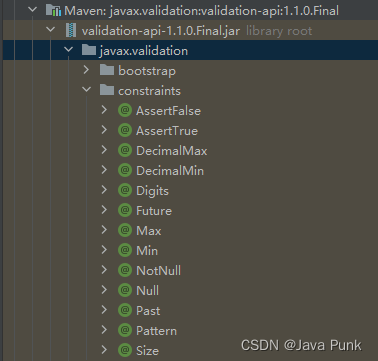The width and height of the screenshot is (378, 361).
Task: Select the 'AssertFalse' class name
Action: coord(168,111)
